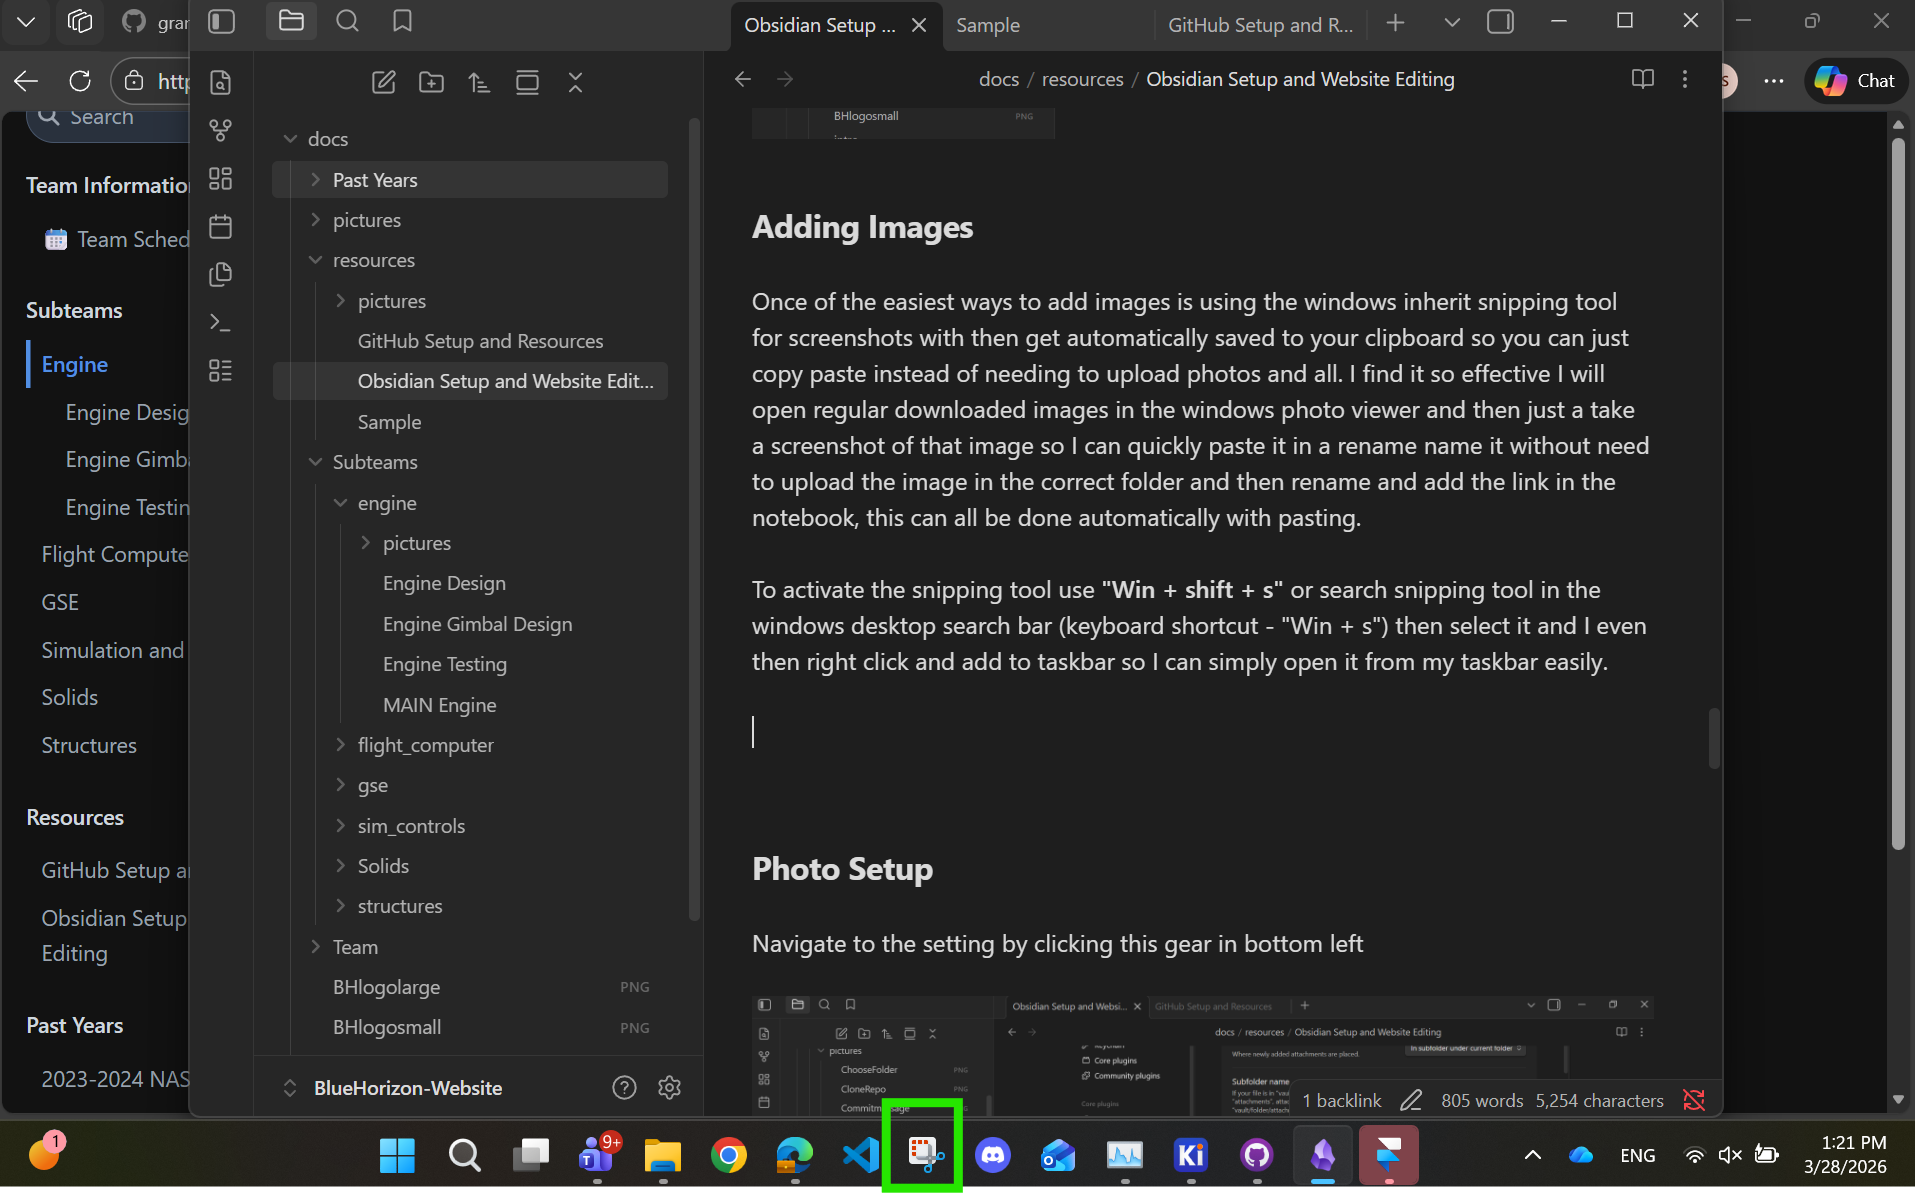Open command palette icon in ribbon
Image resolution: width=1915 pixels, height=1193 pixels.
click(x=221, y=322)
